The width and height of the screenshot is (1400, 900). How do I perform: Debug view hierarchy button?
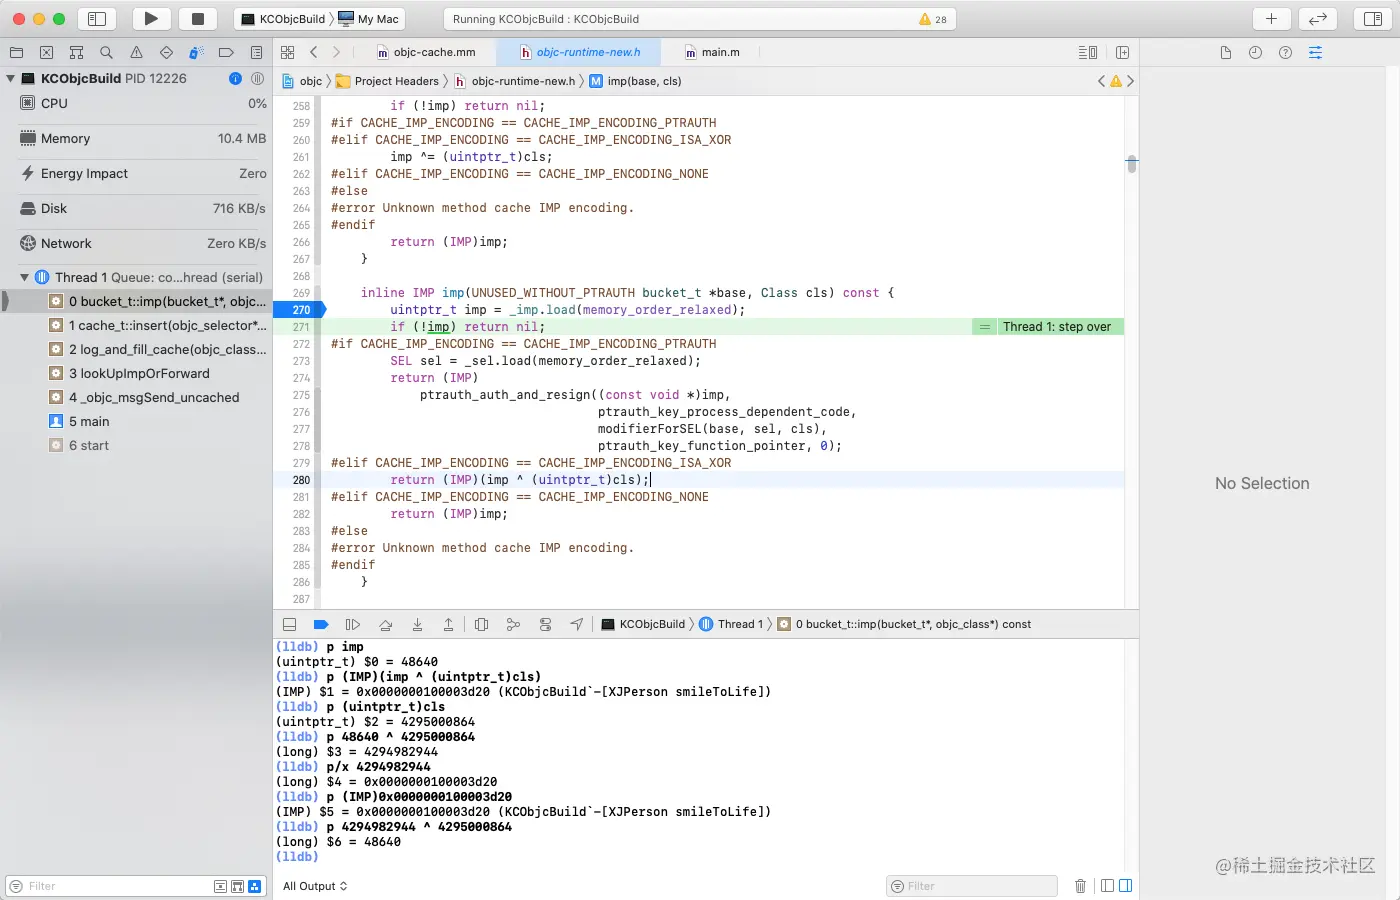pos(481,624)
